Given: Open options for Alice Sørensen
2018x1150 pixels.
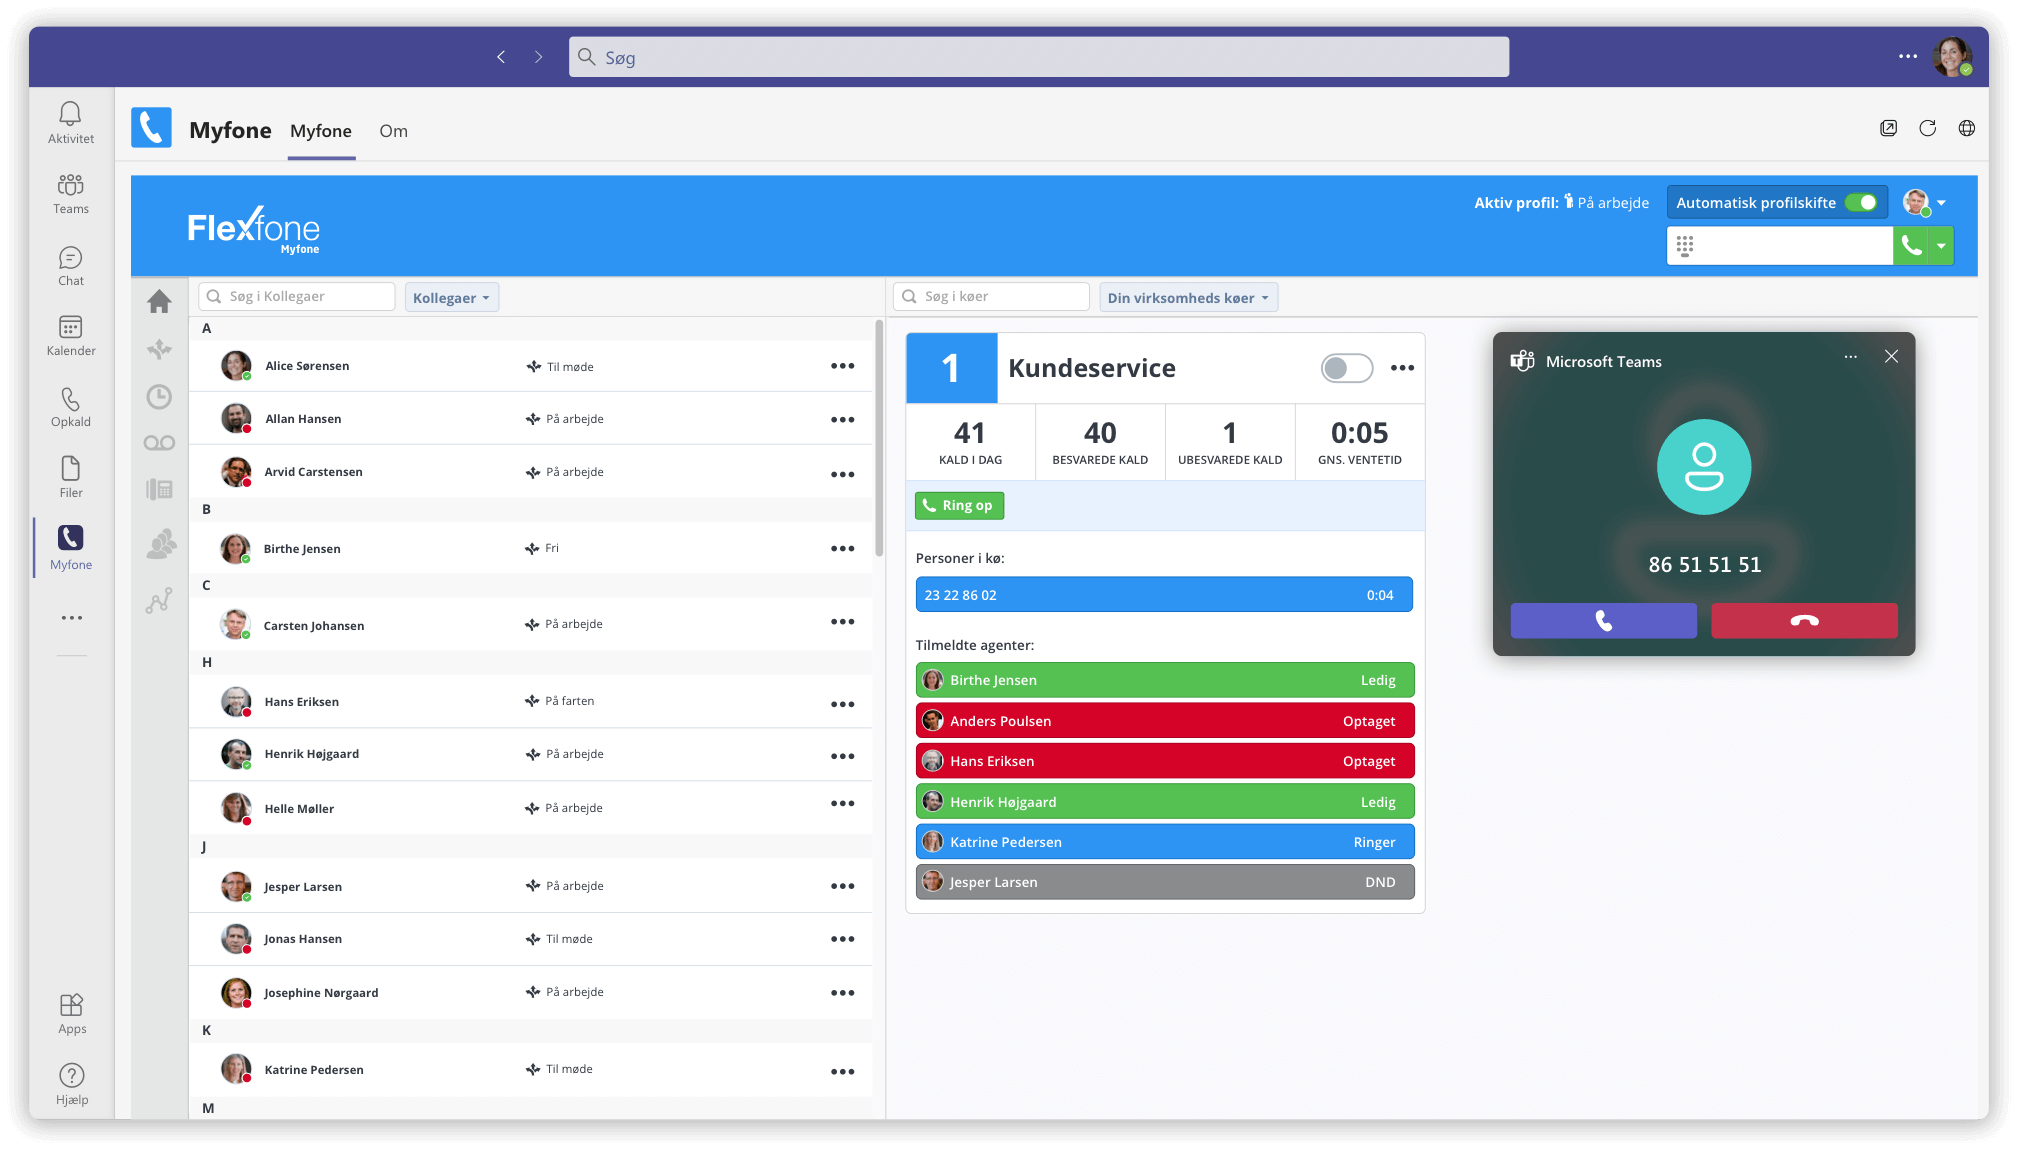Looking at the screenshot, I should pyautogui.click(x=842, y=366).
